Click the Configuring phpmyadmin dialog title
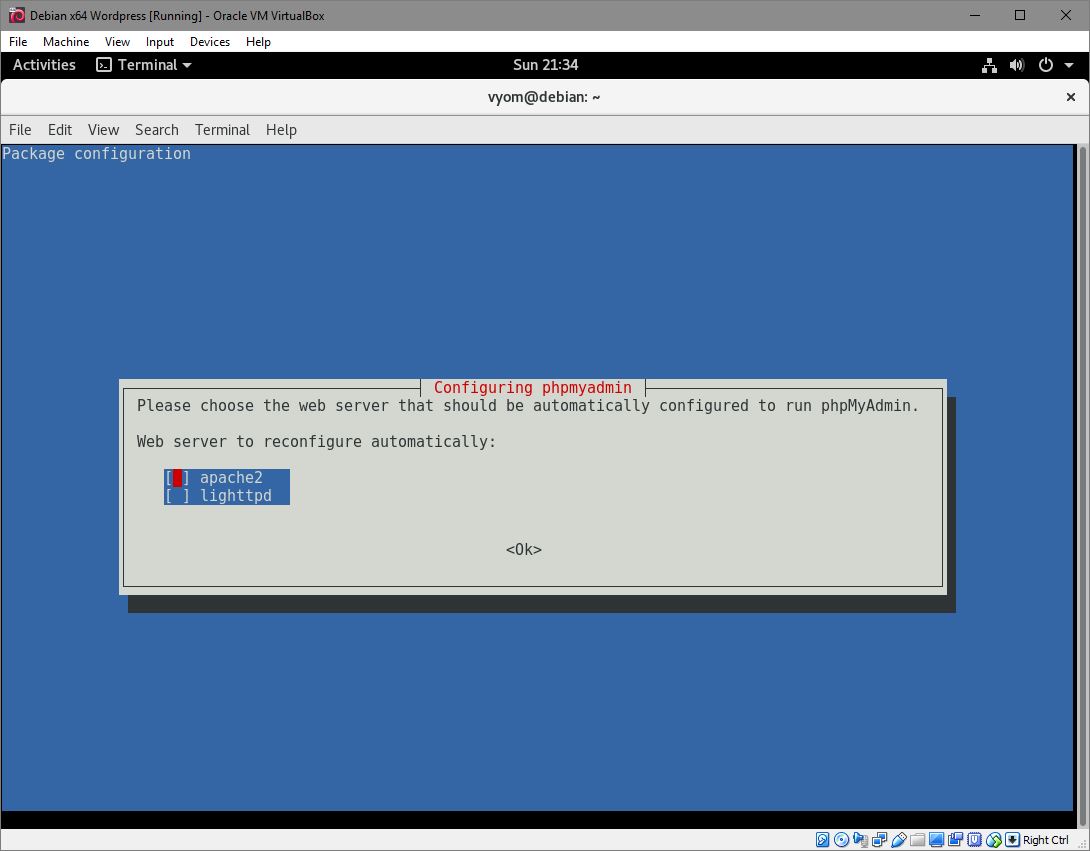1090x851 pixels. pyautogui.click(x=532, y=387)
